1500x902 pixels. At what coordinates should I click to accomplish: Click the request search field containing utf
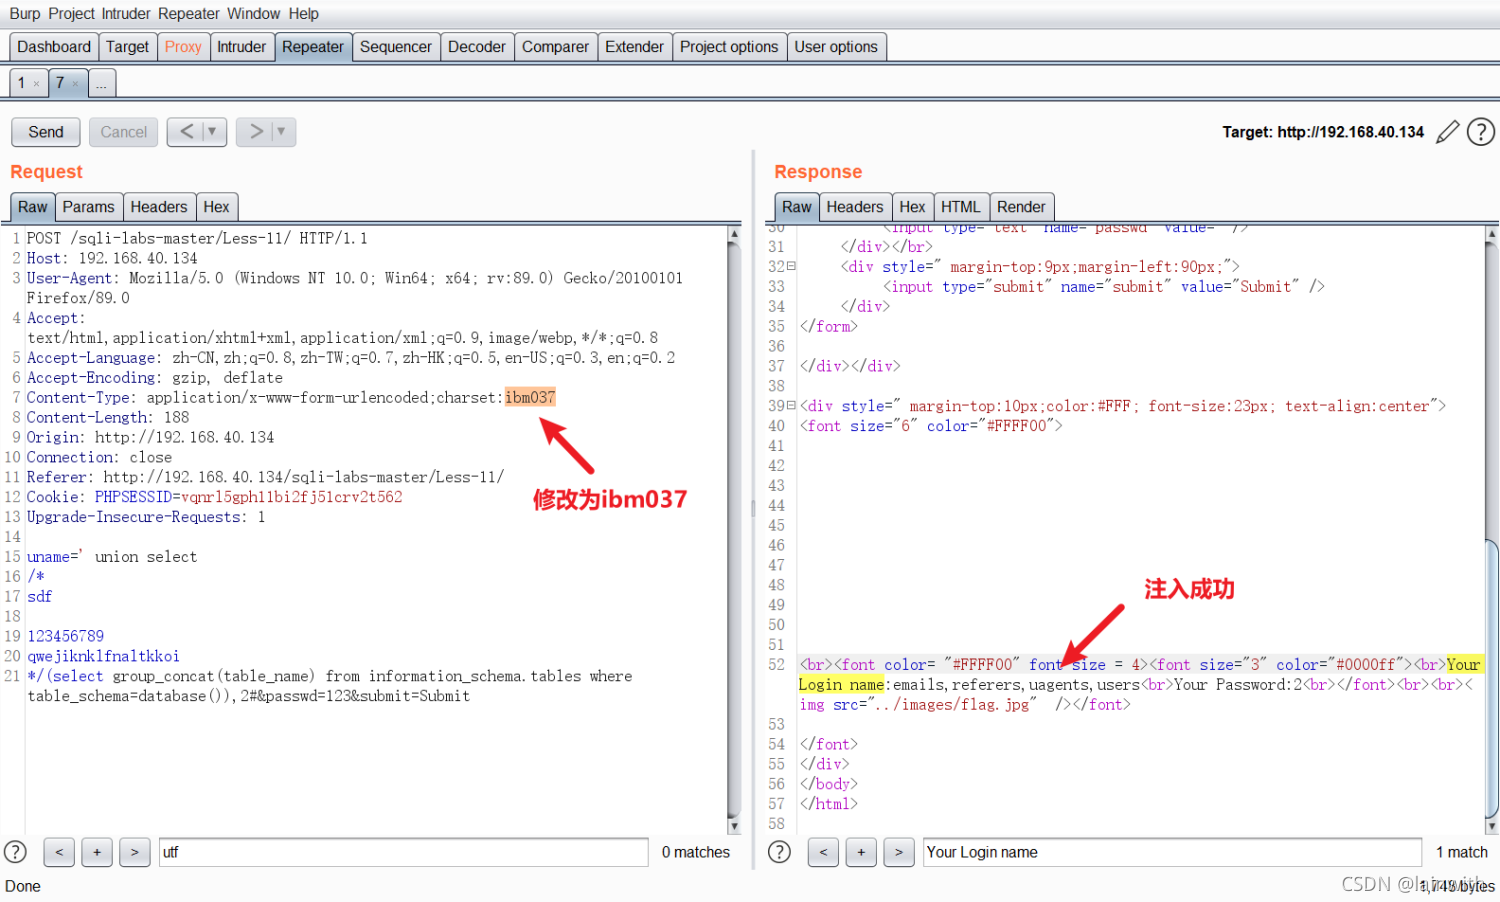click(x=404, y=852)
